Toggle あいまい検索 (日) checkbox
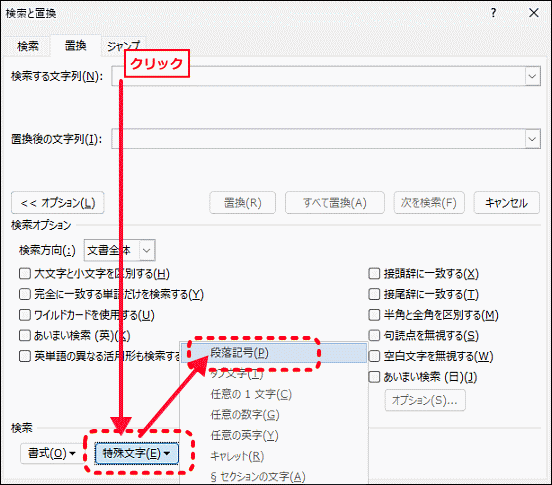 (x=374, y=377)
